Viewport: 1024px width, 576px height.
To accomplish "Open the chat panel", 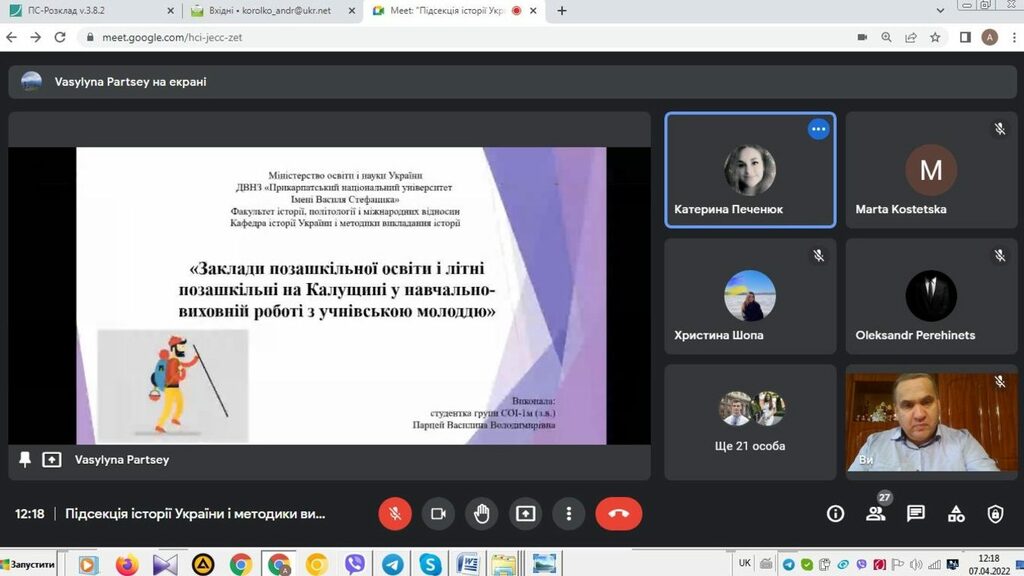I will [x=916, y=514].
